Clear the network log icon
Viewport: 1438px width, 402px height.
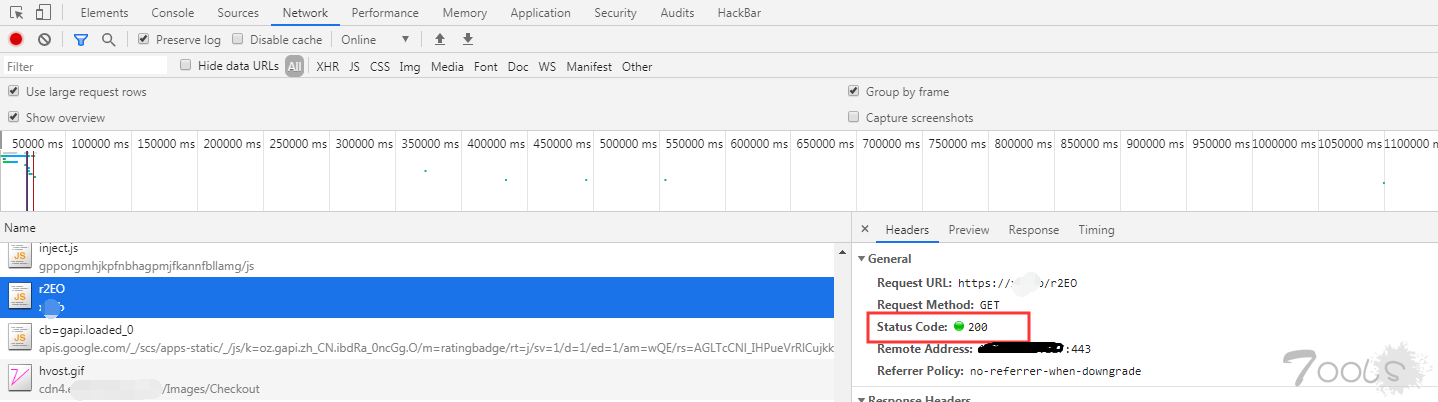(x=44, y=39)
